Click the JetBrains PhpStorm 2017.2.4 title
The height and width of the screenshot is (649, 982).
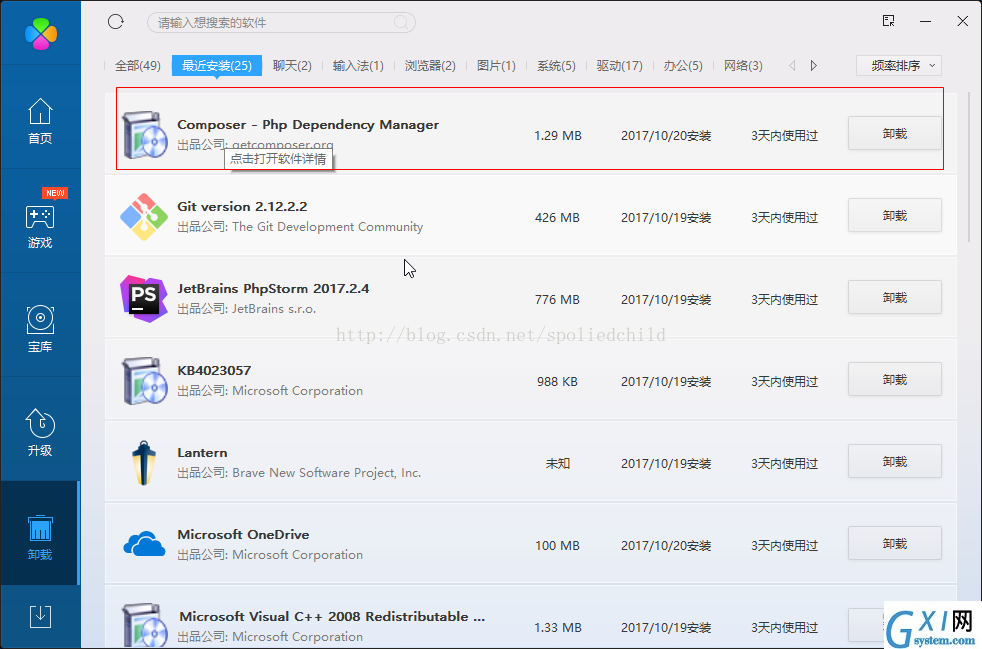coord(273,288)
